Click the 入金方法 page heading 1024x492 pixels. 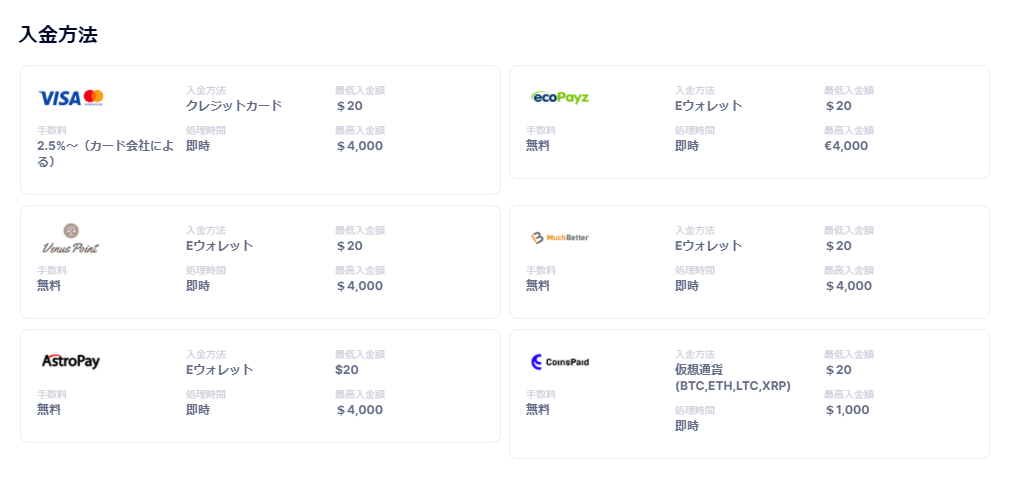coord(58,35)
